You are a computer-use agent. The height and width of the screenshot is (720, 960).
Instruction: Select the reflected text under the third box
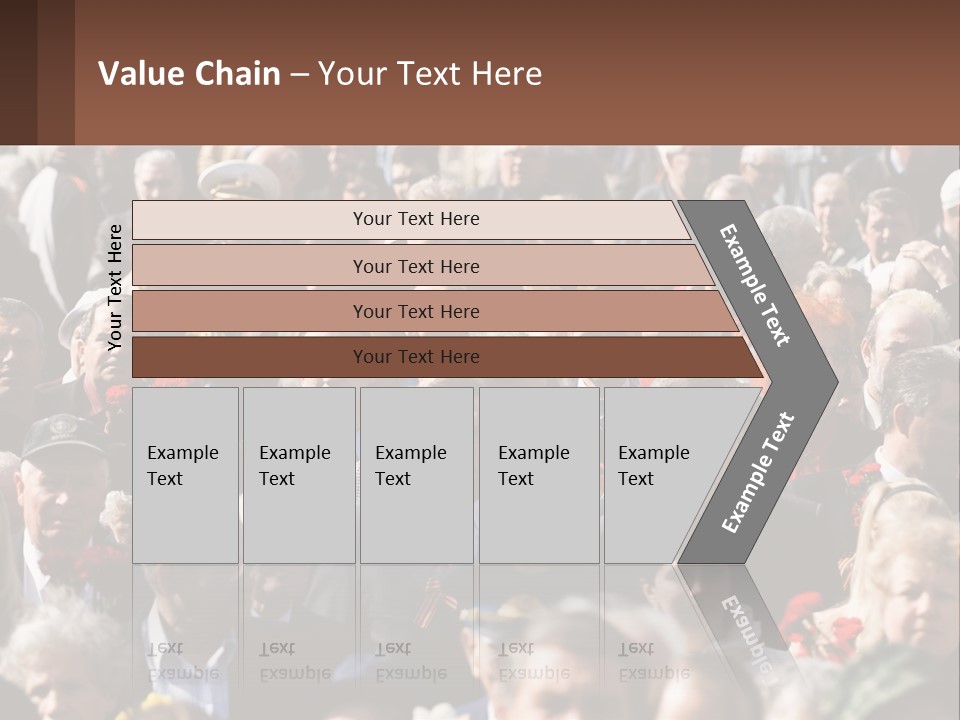tap(410, 661)
